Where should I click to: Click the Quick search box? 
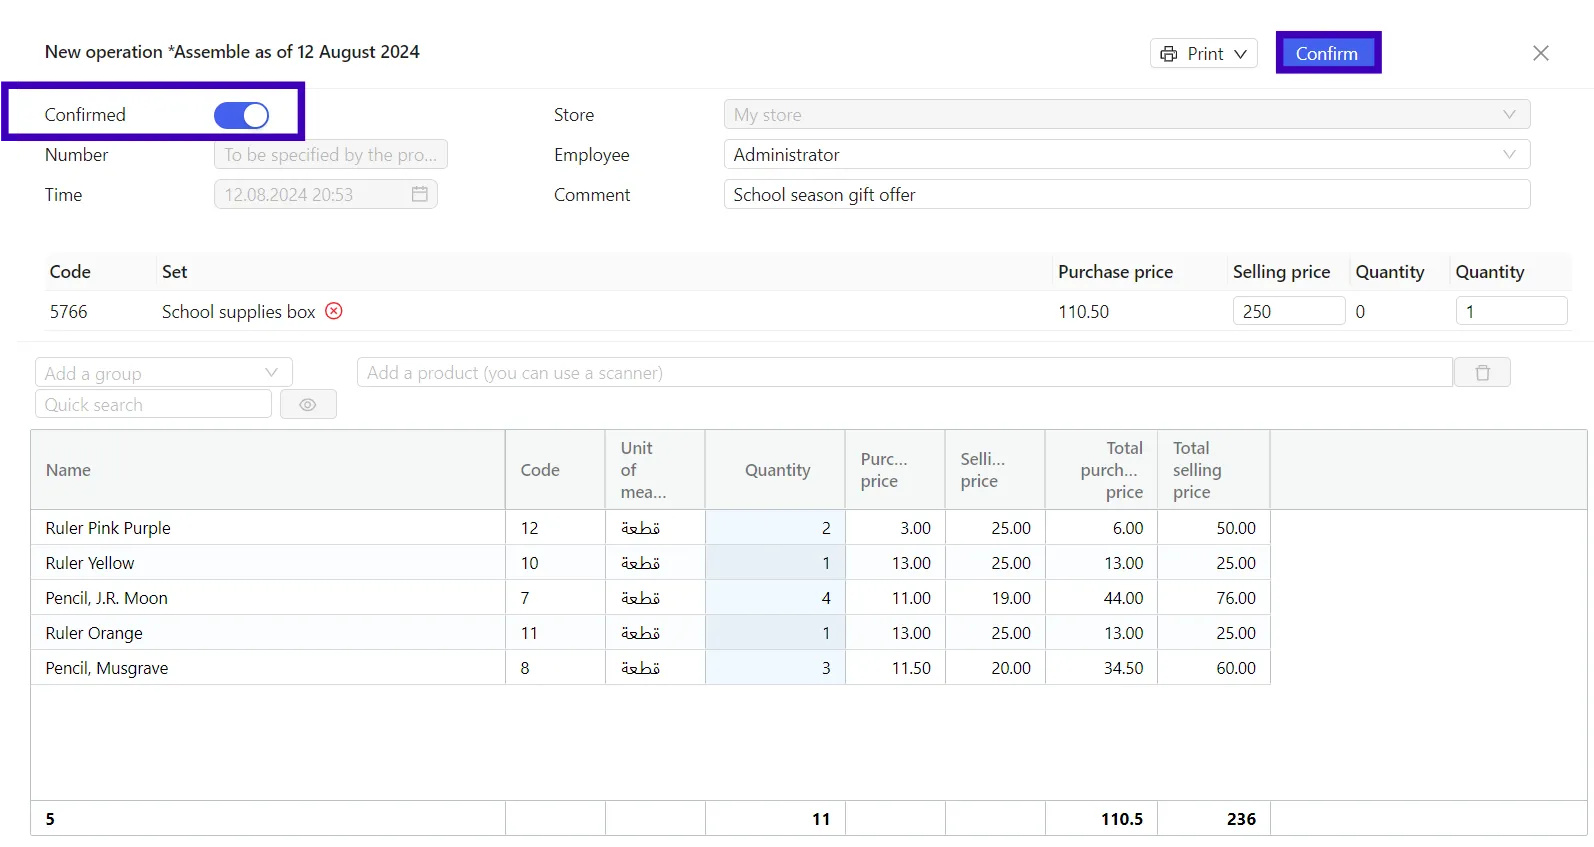click(x=154, y=405)
